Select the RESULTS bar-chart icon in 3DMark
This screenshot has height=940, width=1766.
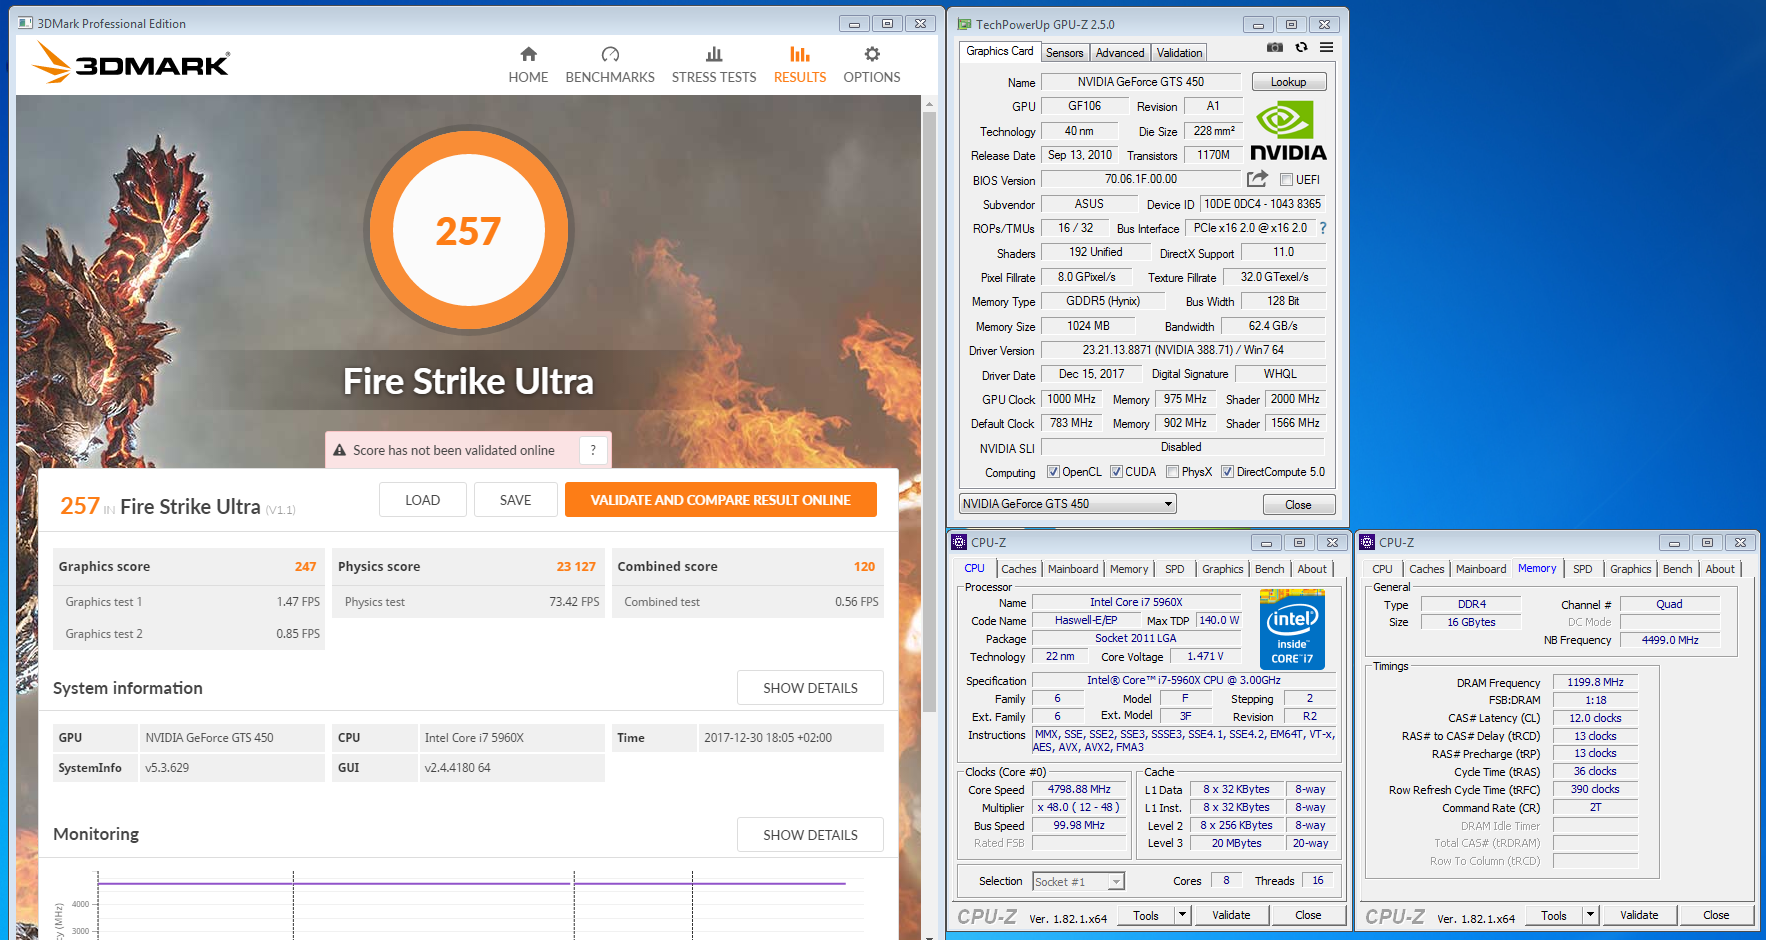[x=800, y=54]
